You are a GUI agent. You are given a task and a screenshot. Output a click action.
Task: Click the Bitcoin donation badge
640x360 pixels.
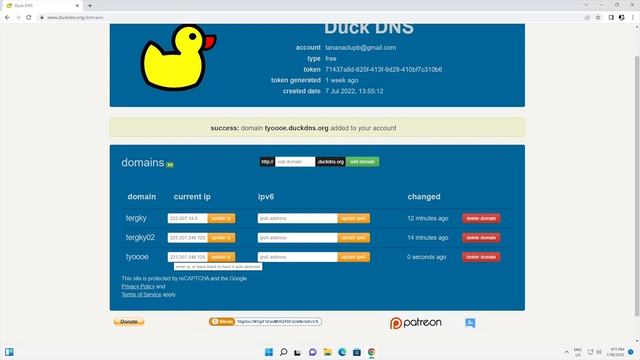222,322
